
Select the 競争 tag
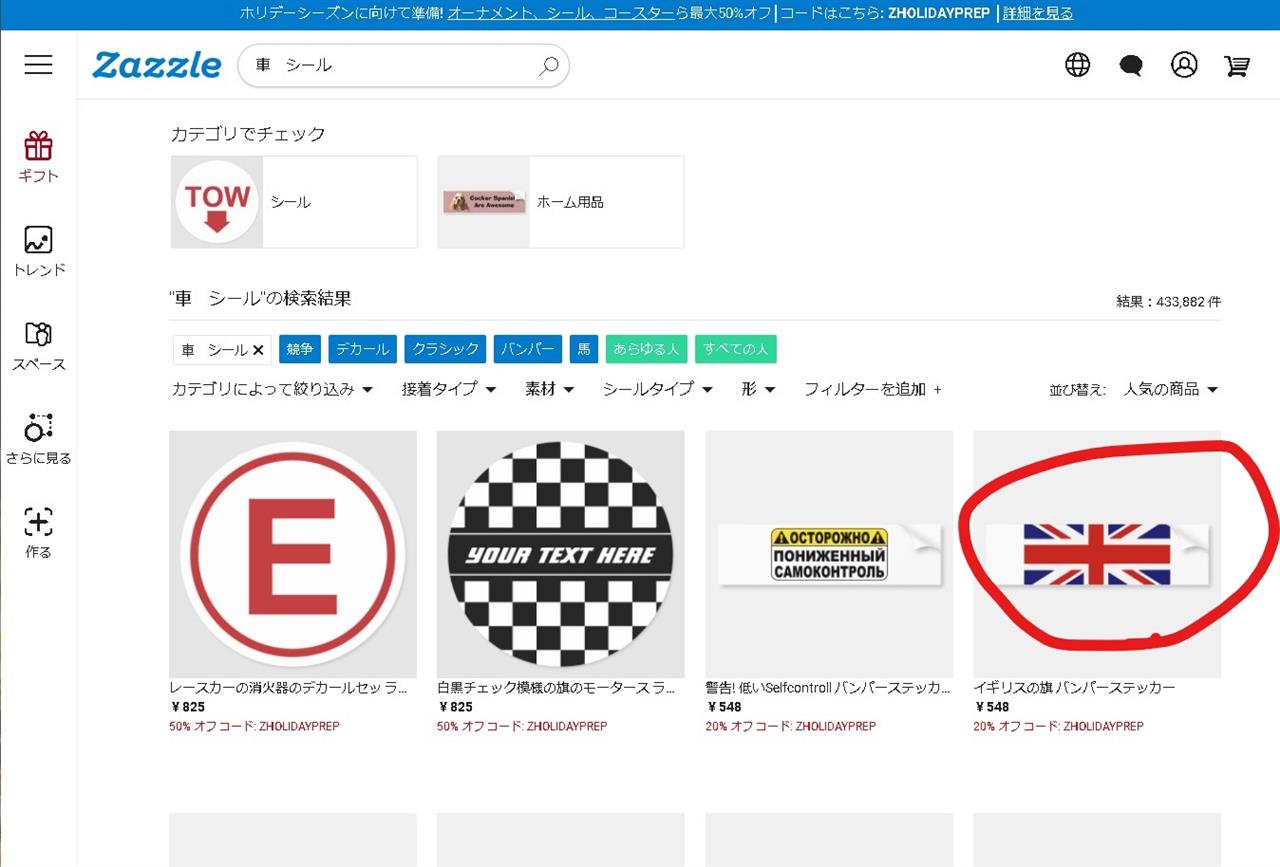coord(300,349)
